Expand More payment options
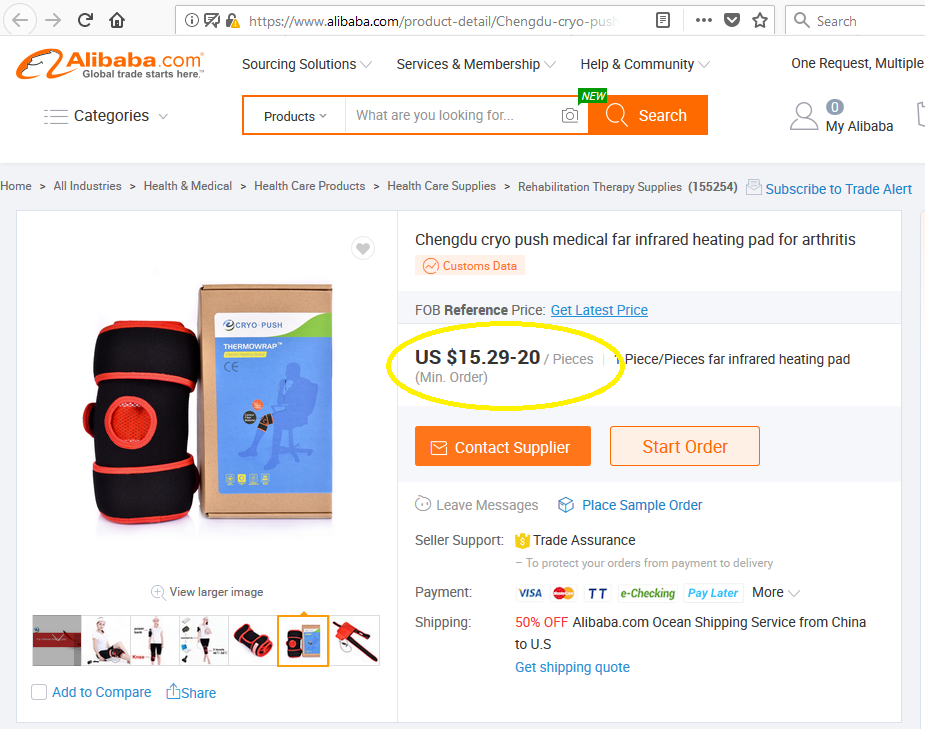This screenshot has height=730, width=925. click(776, 592)
